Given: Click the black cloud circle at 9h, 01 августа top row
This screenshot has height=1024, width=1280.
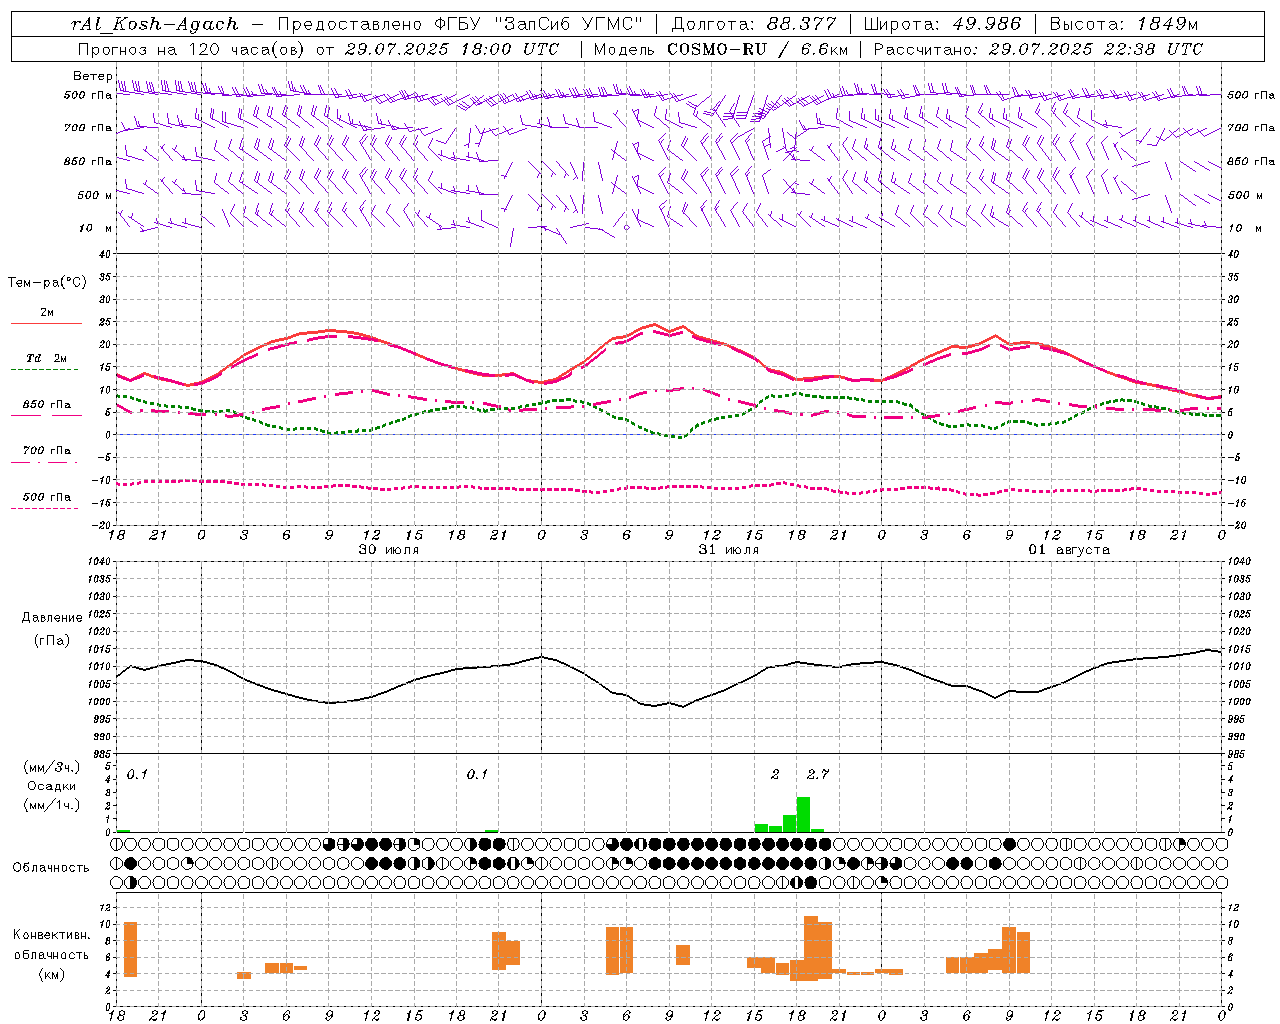Looking at the screenshot, I should tap(1009, 844).
